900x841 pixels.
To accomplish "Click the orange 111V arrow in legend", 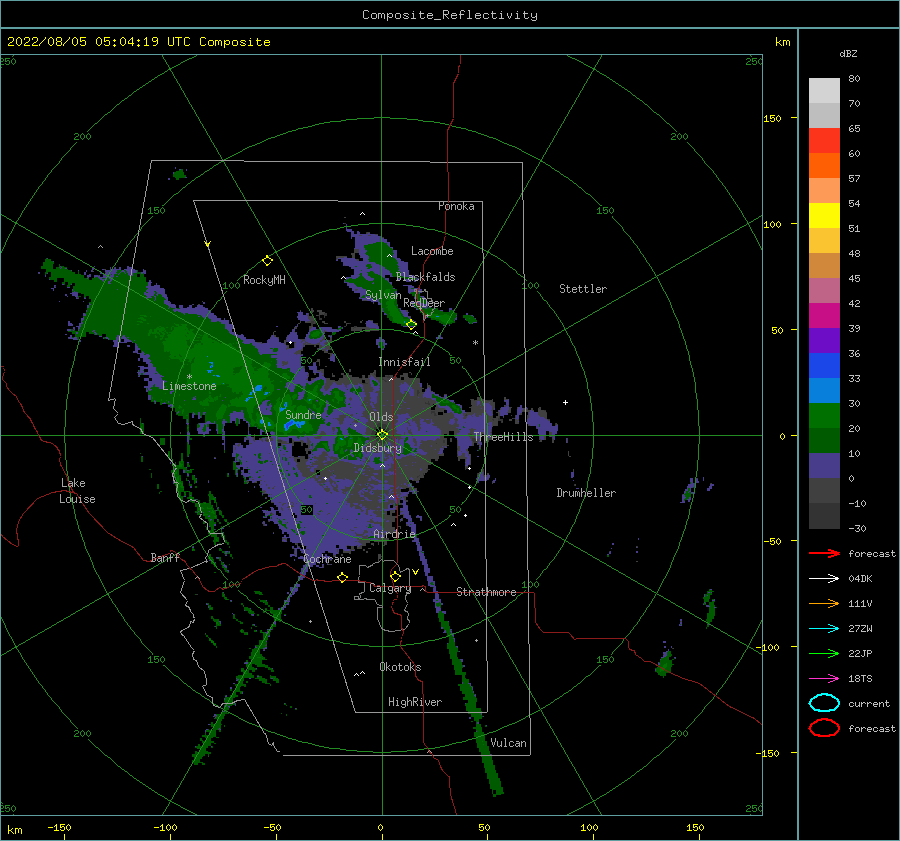I will tap(824, 603).
